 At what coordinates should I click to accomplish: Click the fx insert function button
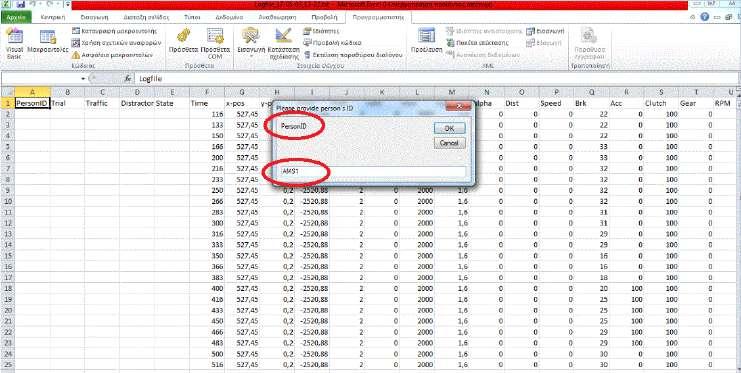coord(128,78)
